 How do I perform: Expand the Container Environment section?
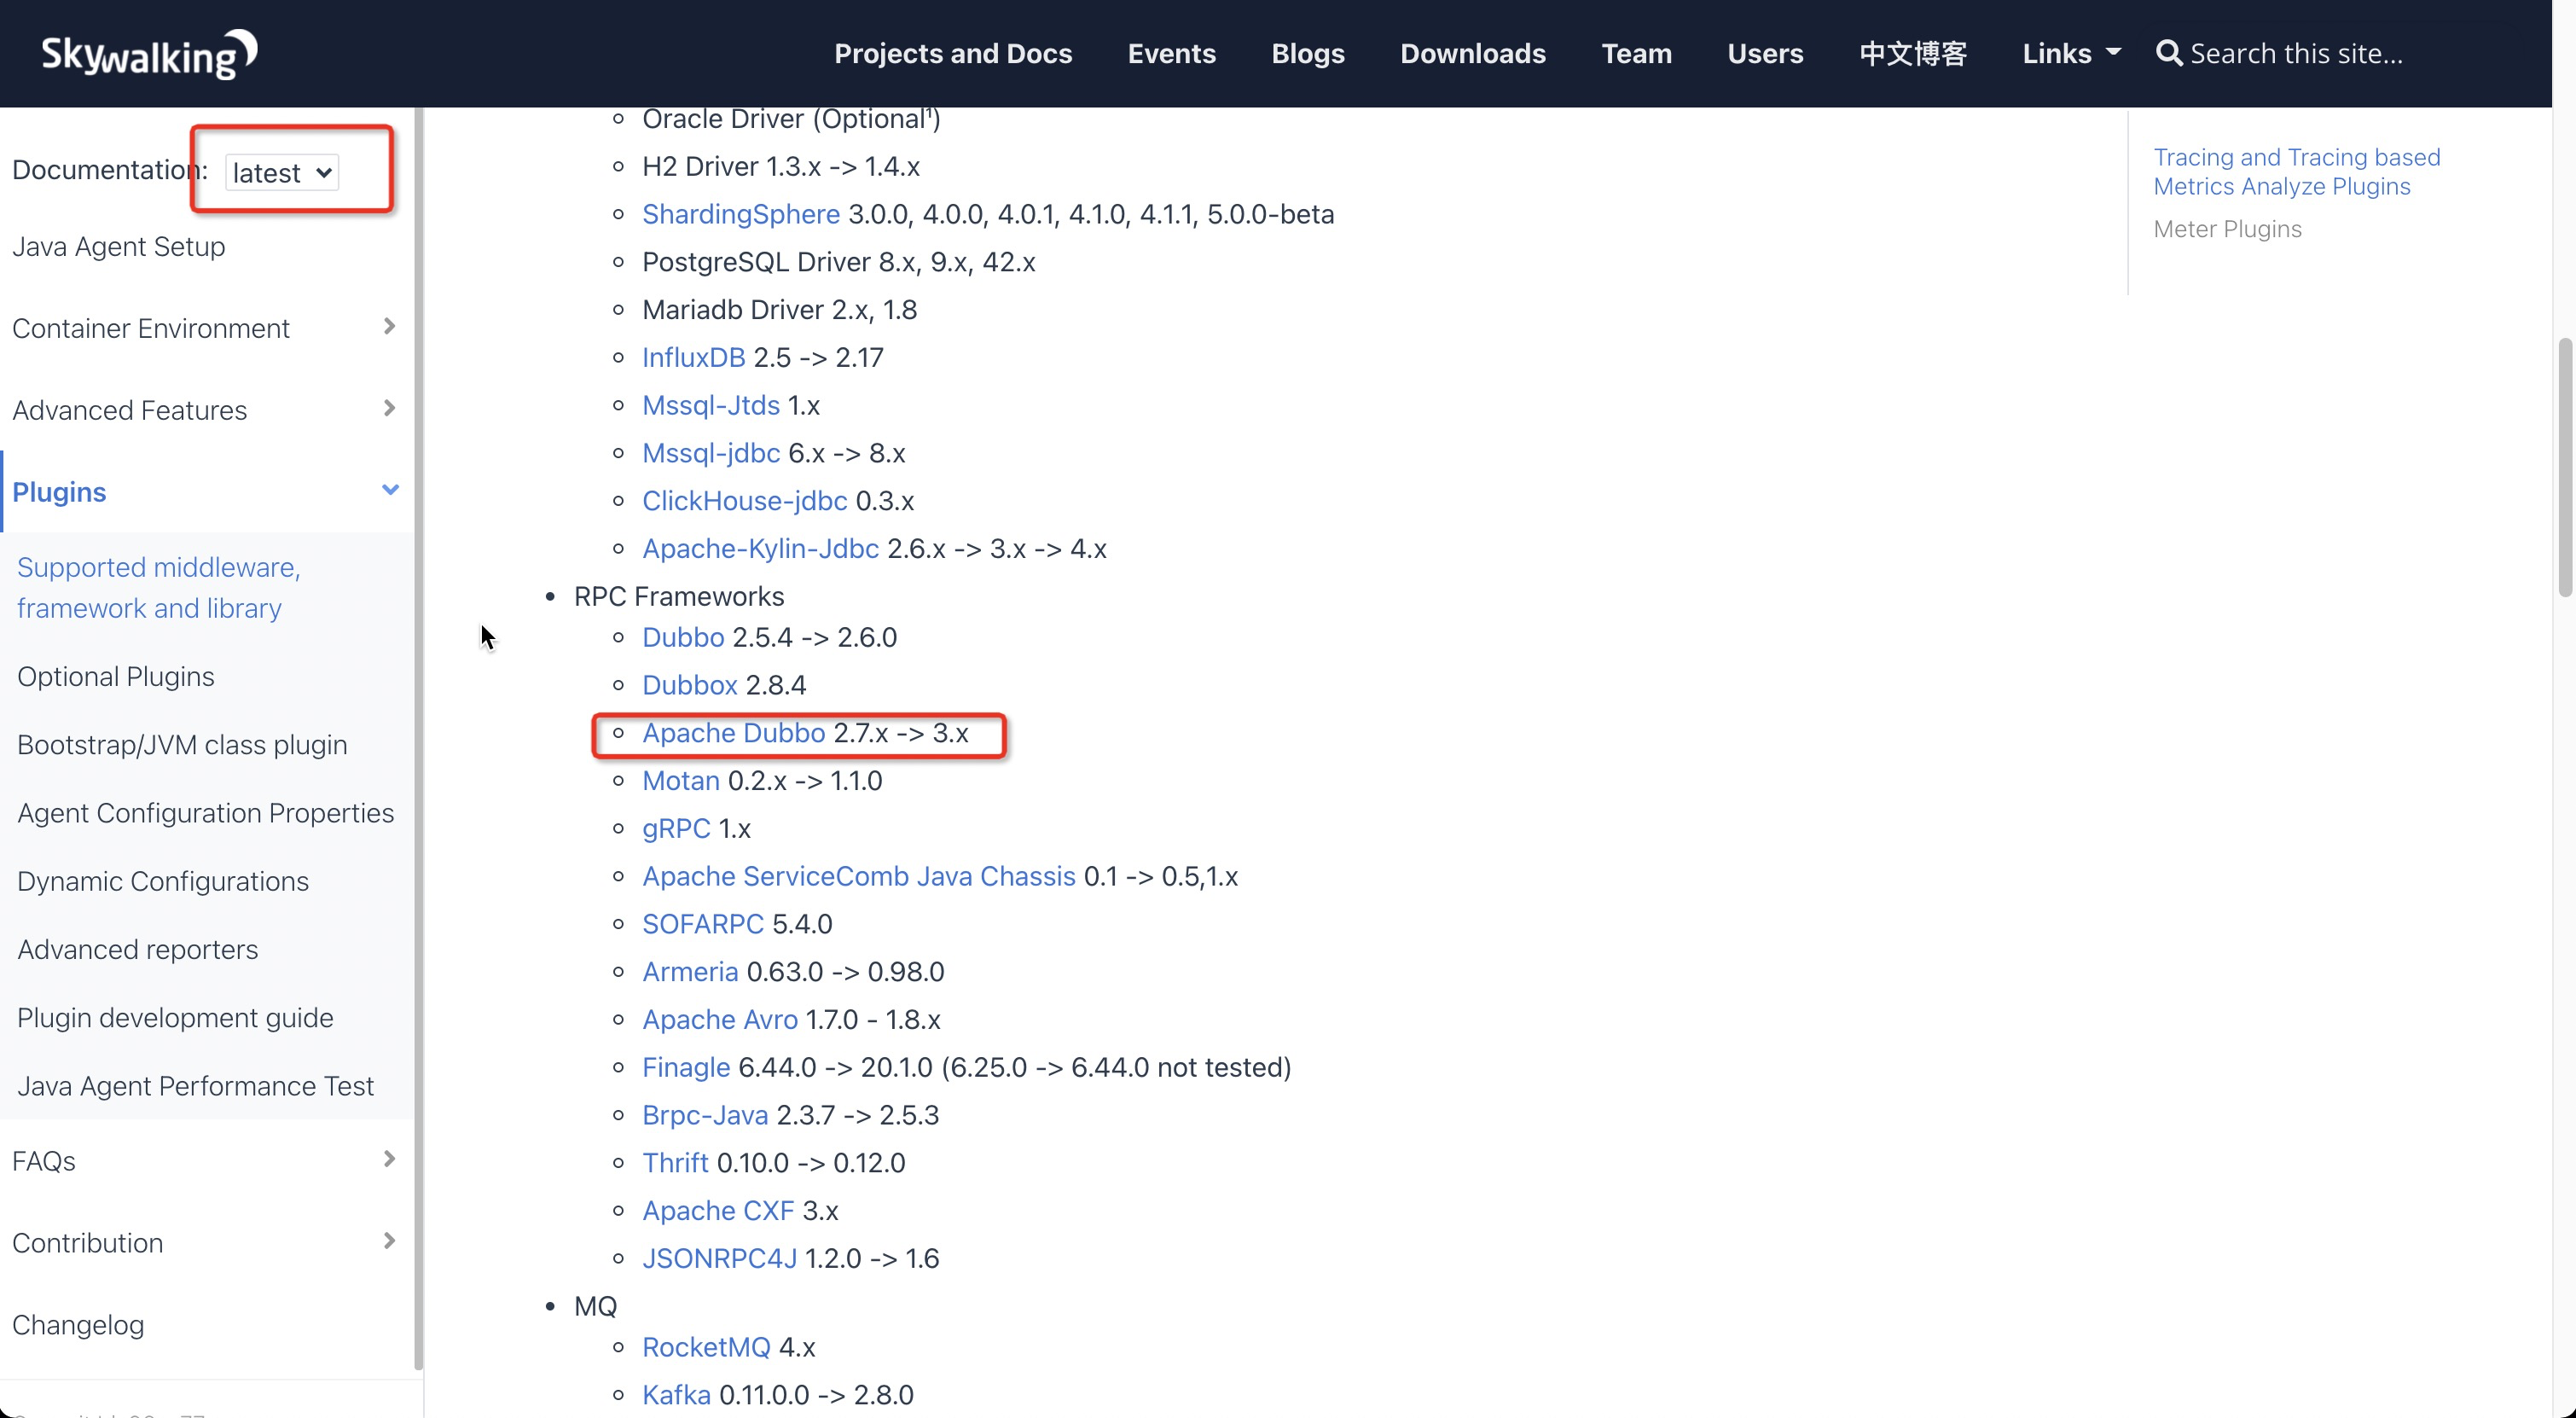pos(389,327)
